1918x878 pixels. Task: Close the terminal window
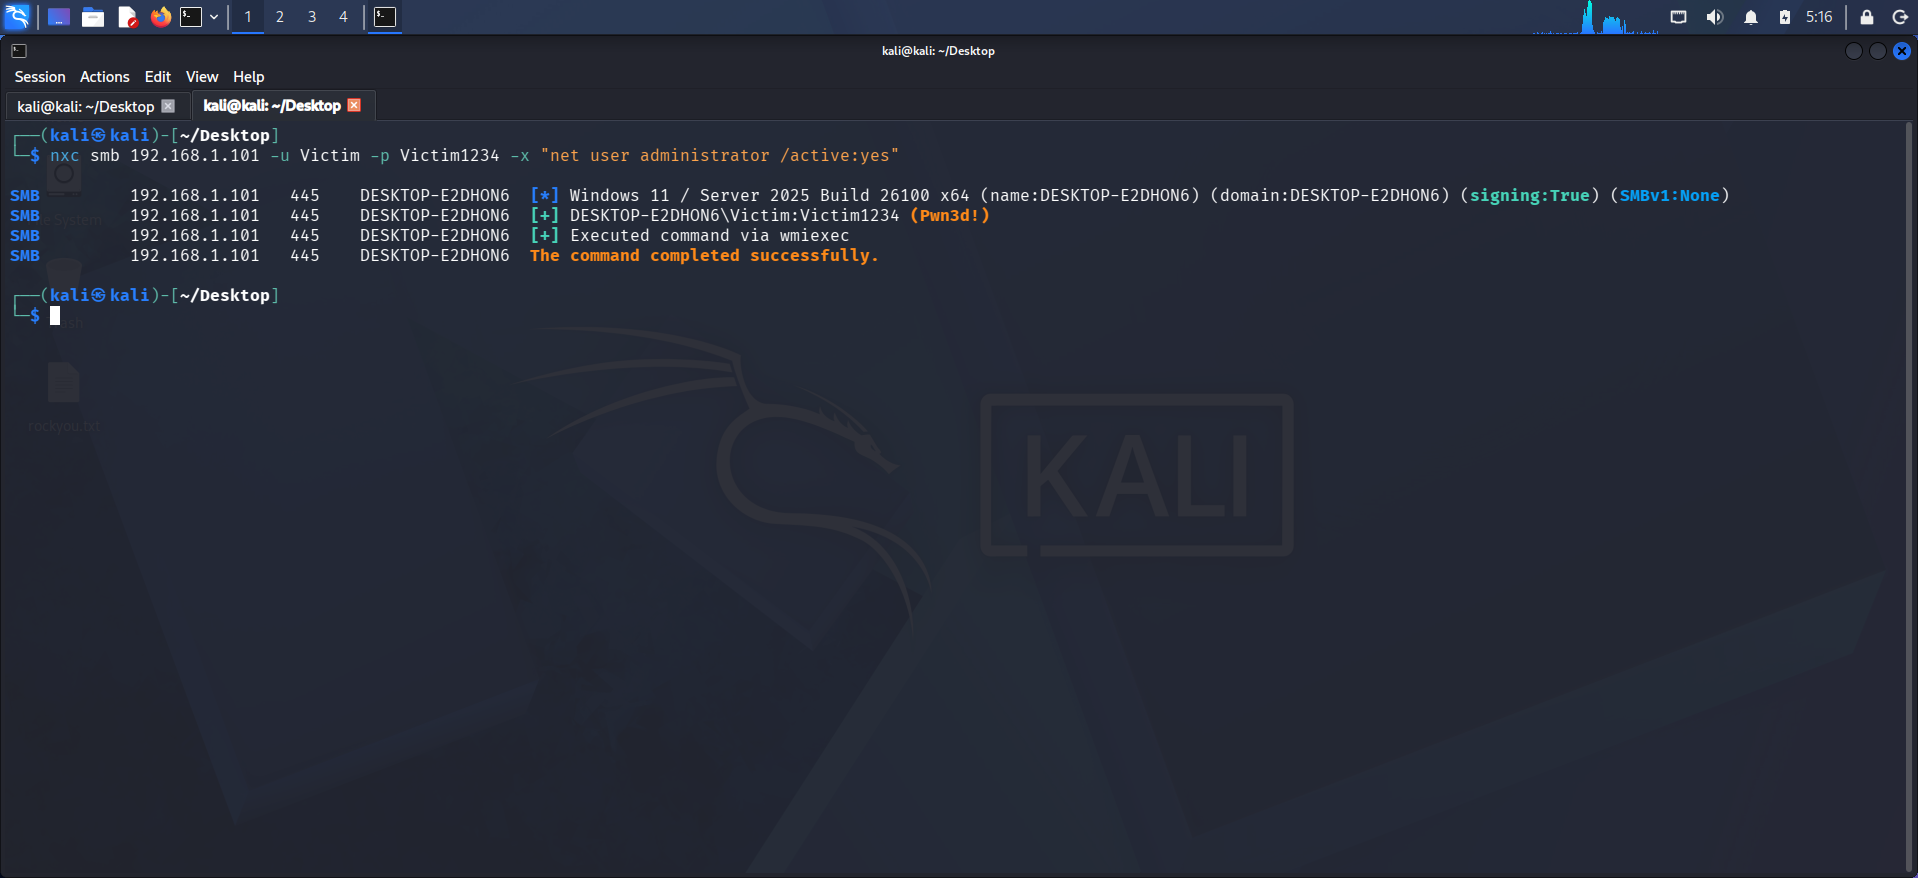(1902, 51)
